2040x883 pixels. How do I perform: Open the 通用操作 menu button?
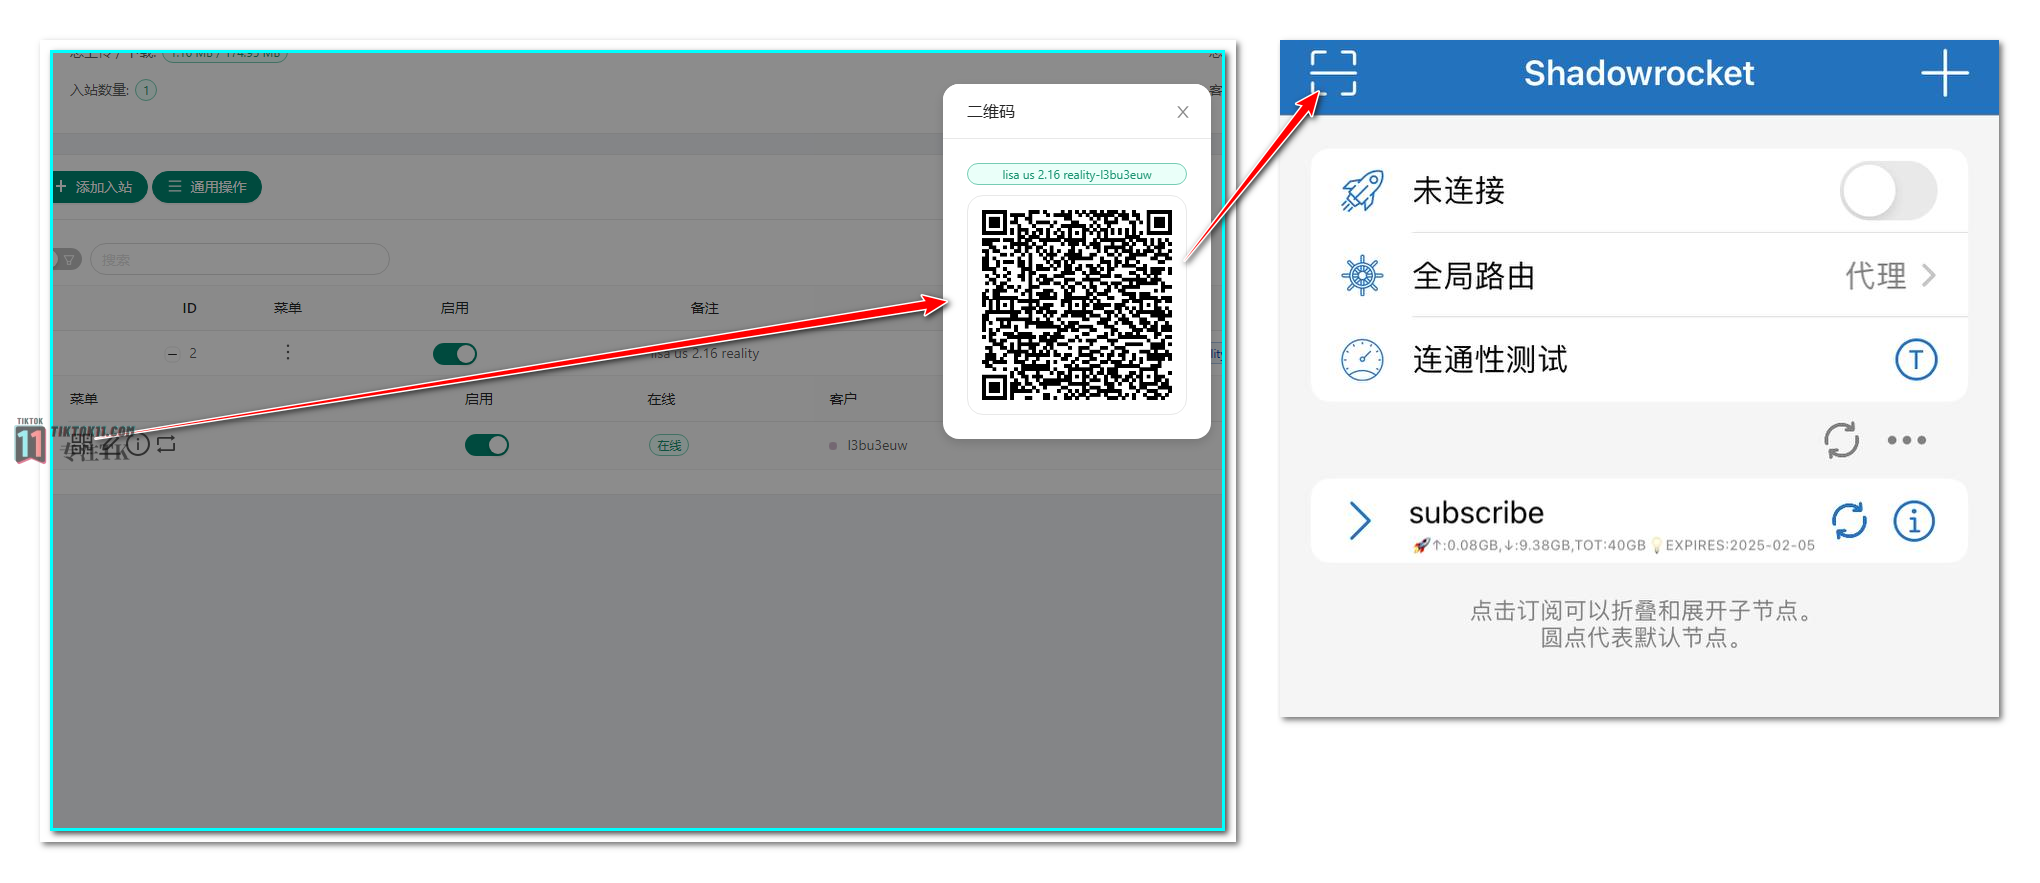tap(207, 187)
